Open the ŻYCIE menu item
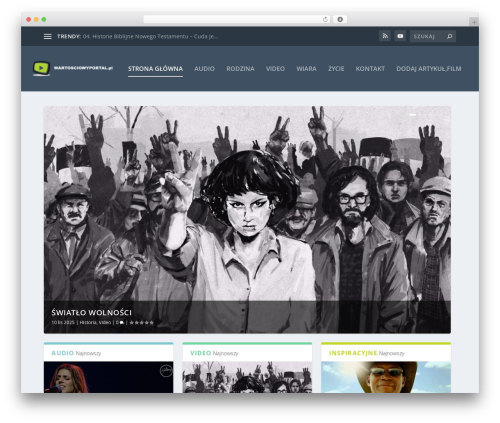 (336, 69)
